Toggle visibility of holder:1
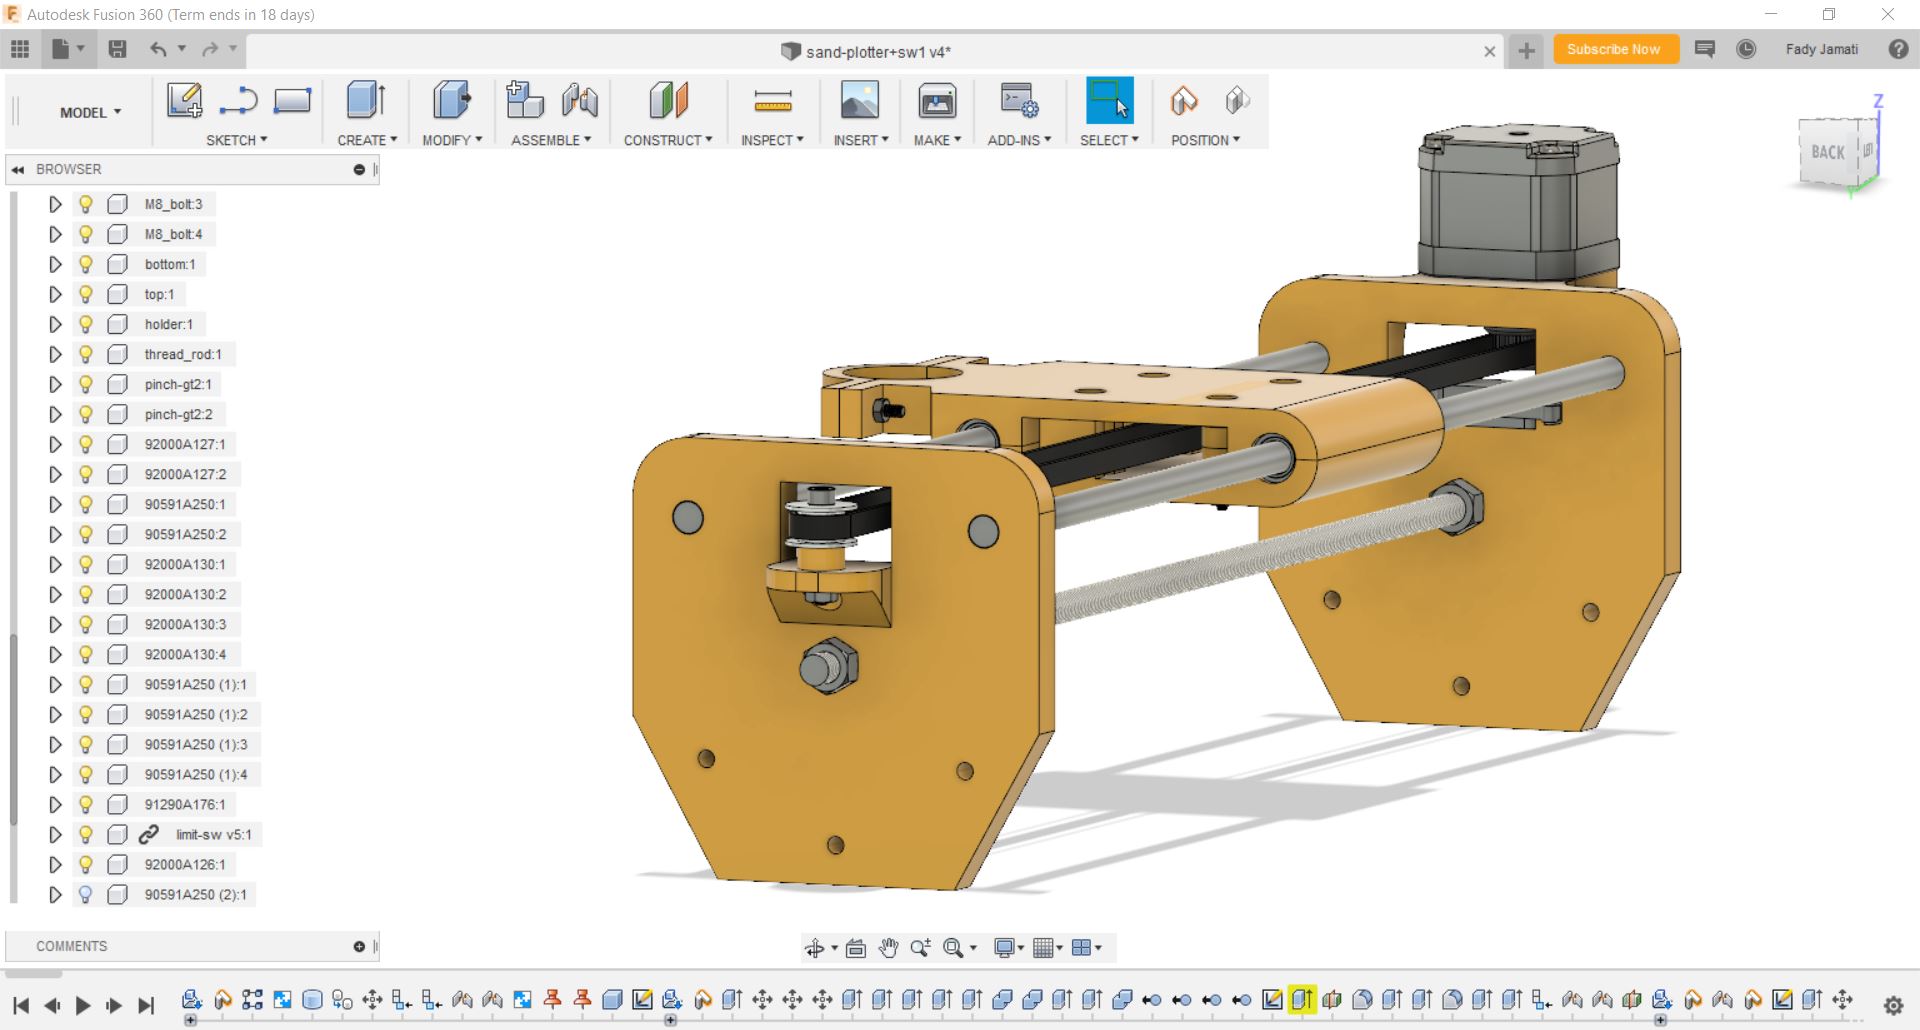This screenshot has height=1030, width=1920. point(86,324)
